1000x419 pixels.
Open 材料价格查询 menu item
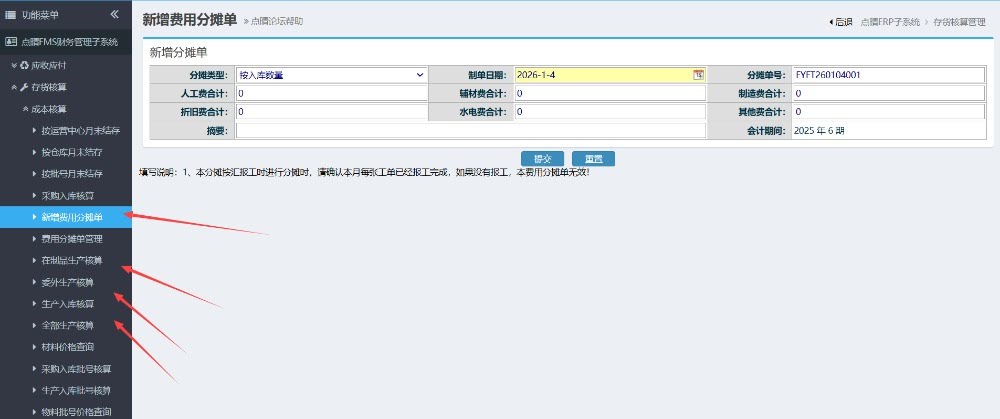click(x=68, y=347)
